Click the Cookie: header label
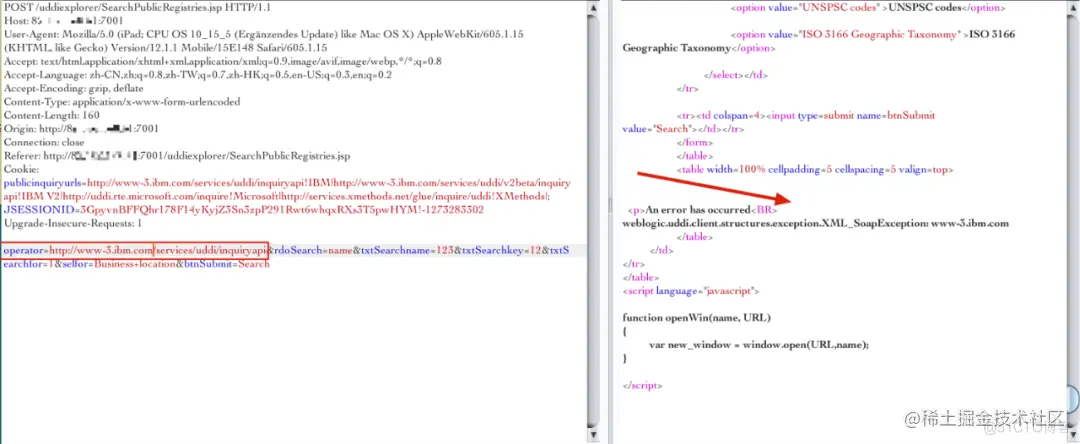This screenshot has width=1080, height=444. 21,169
